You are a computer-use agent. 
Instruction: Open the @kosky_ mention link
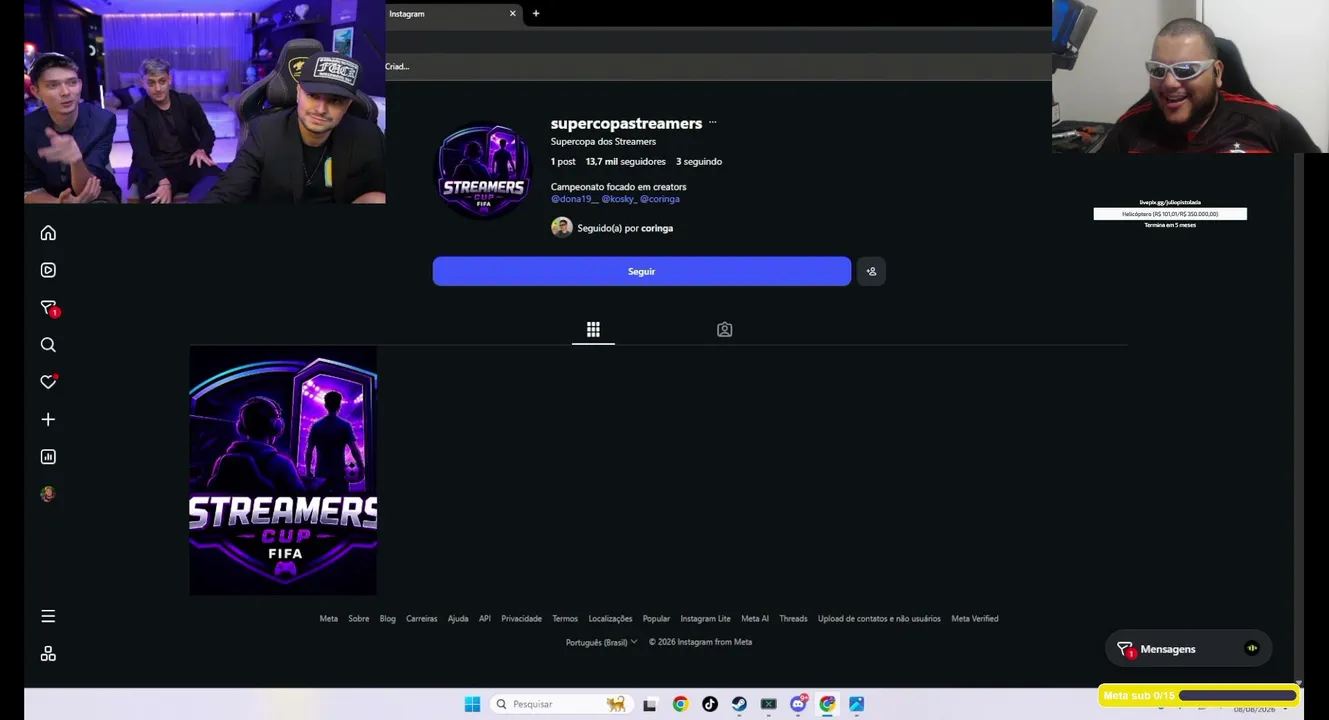(618, 199)
